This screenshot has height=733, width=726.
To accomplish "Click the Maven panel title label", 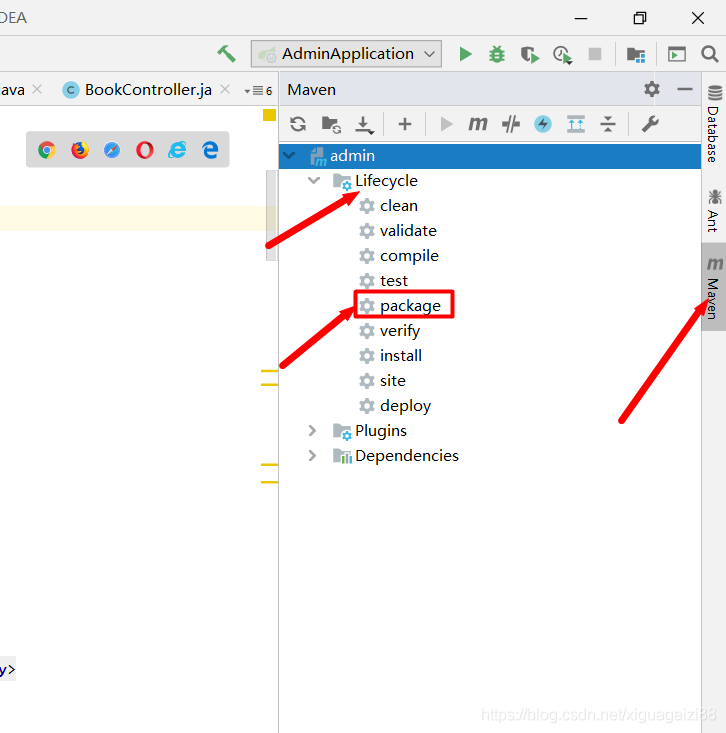I will click(312, 90).
